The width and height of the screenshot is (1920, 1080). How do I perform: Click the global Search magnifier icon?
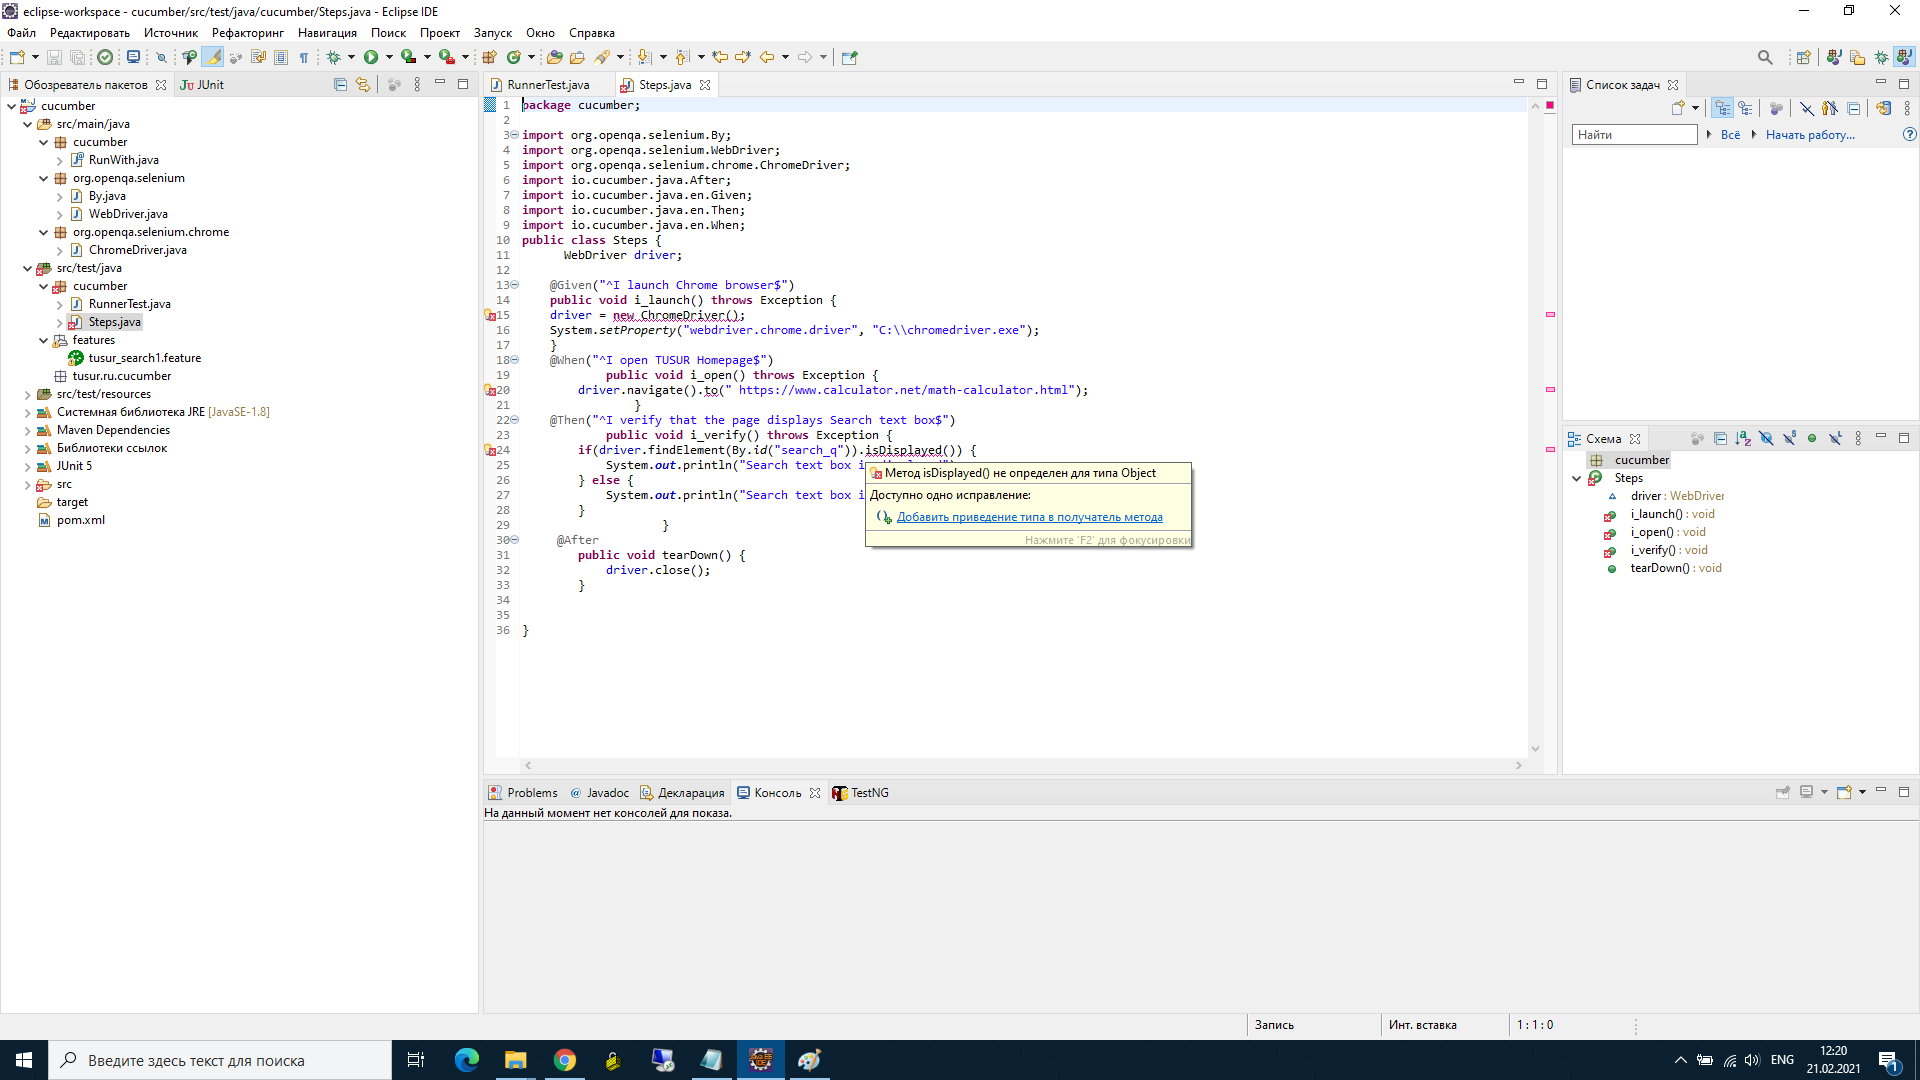pyautogui.click(x=1765, y=57)
